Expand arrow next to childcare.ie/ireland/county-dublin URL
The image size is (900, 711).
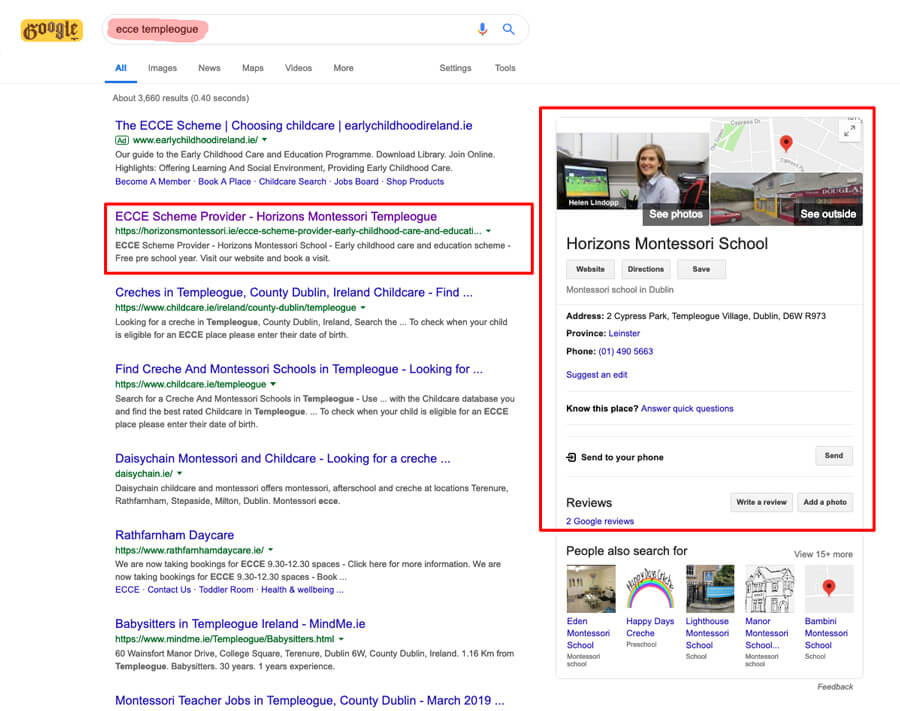363,308
